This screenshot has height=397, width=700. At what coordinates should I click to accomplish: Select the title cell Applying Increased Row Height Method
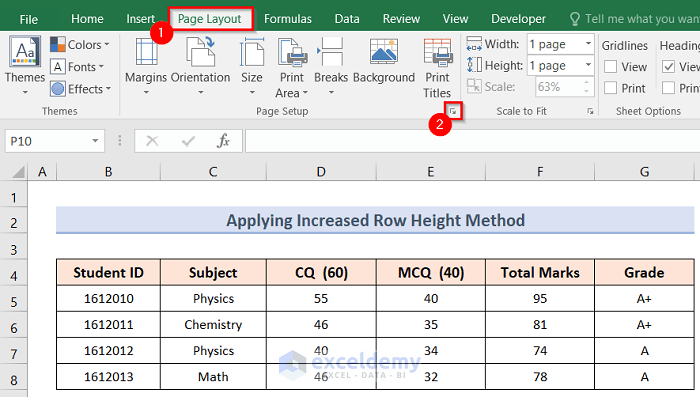pyautogui.click(x=375, y=220)
